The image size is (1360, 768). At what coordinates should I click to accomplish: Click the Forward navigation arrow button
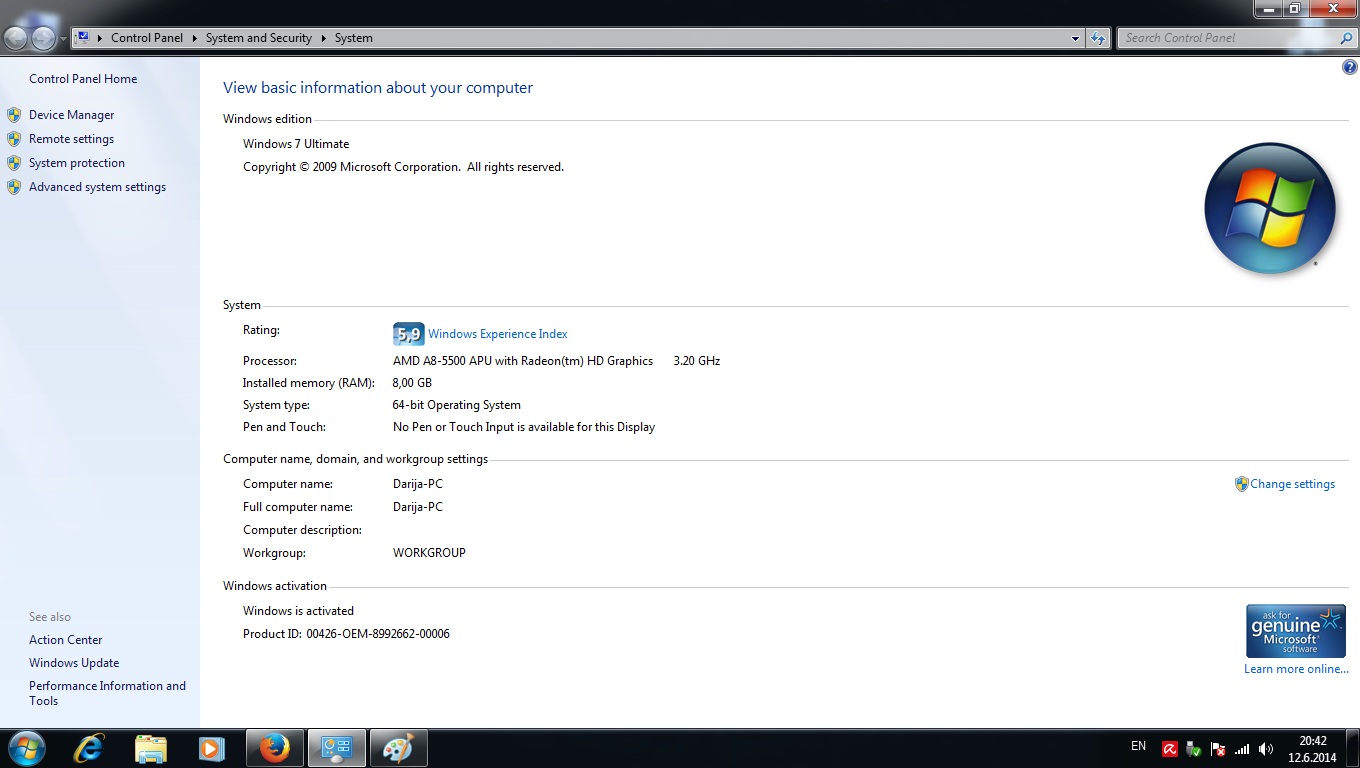tap(44, 38)
